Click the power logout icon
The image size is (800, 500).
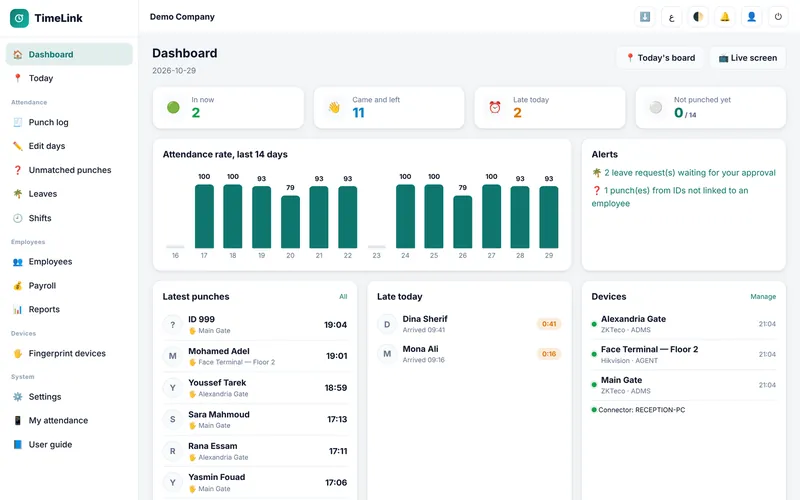pos(778,17)
